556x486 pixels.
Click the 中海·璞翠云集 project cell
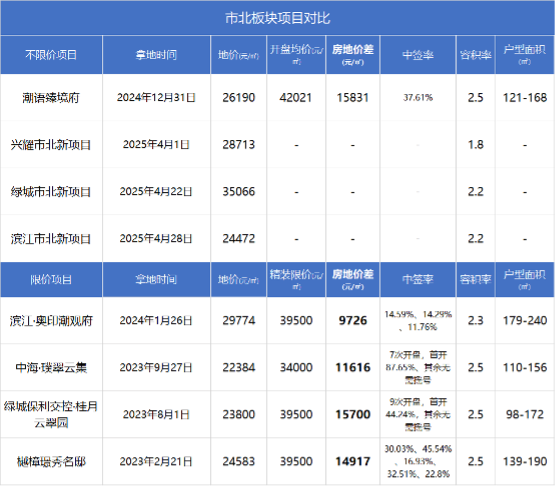coord(51,367)
